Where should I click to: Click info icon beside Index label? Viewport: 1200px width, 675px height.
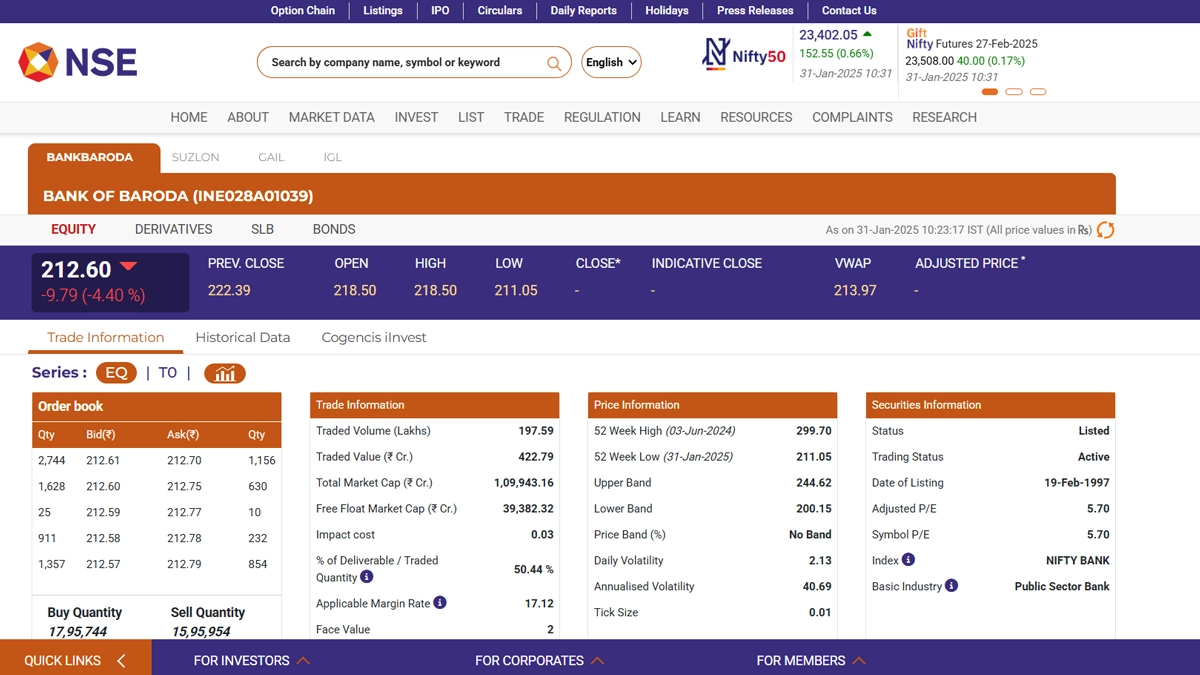click(908, 560)
